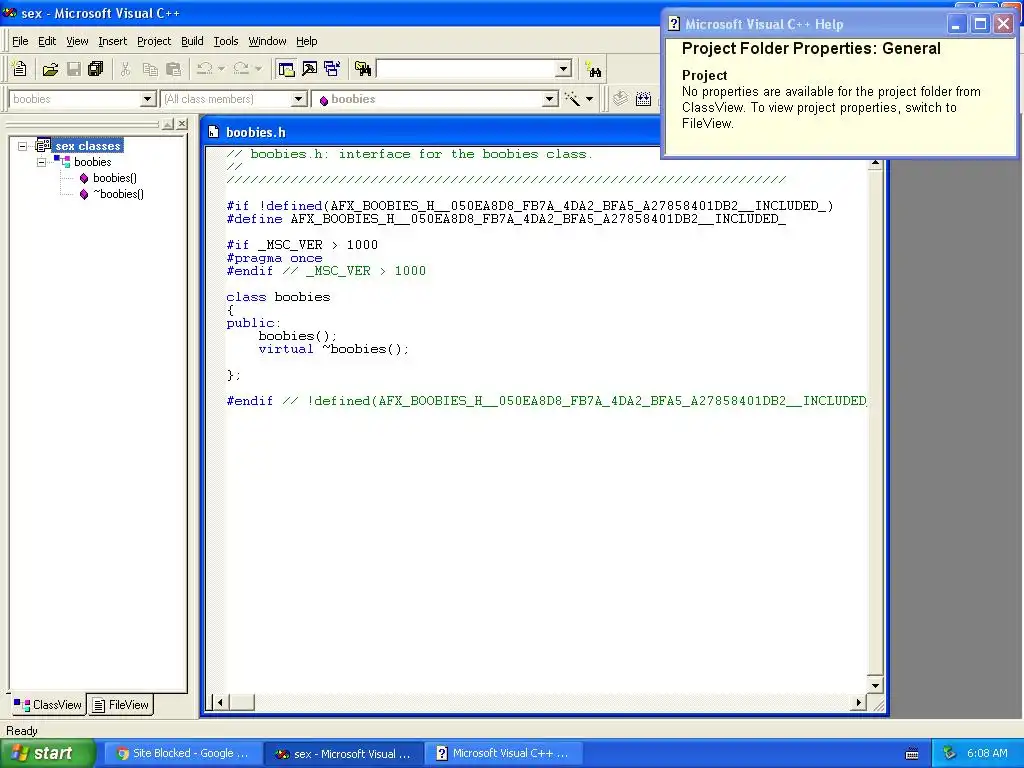
Task: Open the All class members filter dropdown
Action: coord(298,99)
